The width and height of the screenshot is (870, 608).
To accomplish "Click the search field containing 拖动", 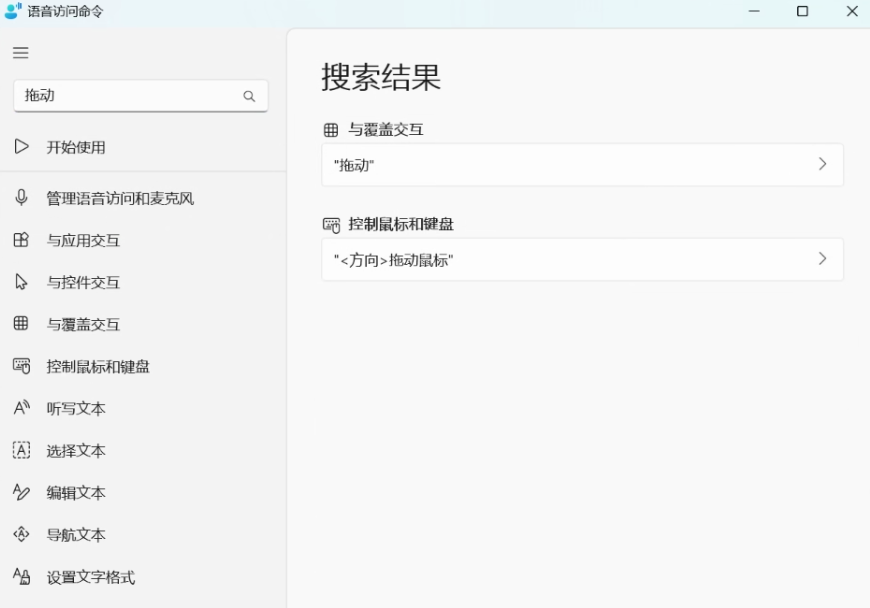I will pyautogui.click(x=141, y=95).
